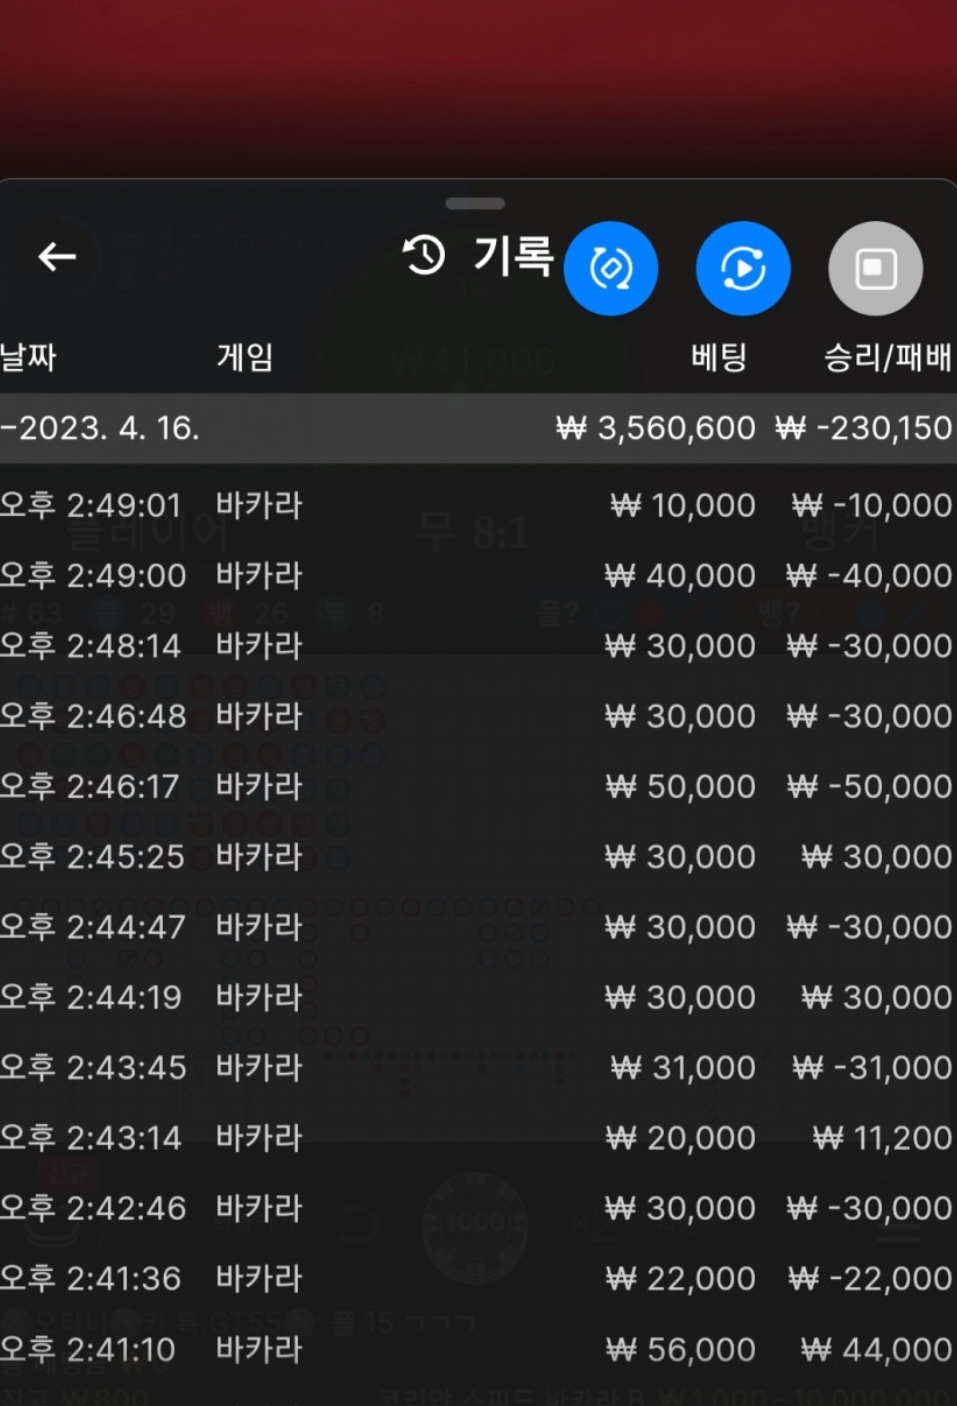Select the 오후 2:46:17 ₩50,000 bet row
Screen dimensions: 957x1406
click(x=476, y=787)
